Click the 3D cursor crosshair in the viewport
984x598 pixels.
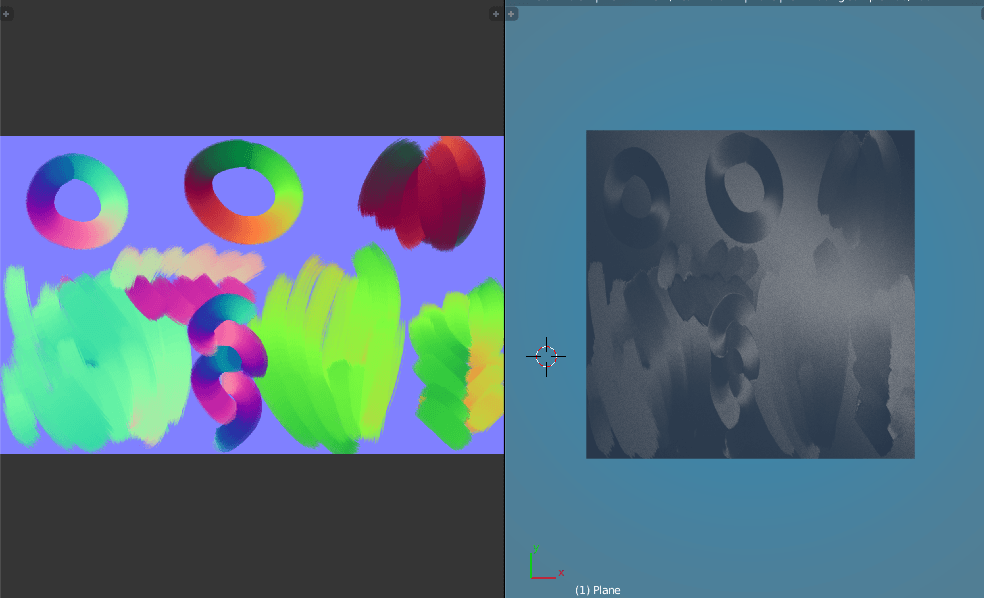[x=546, y=355]
